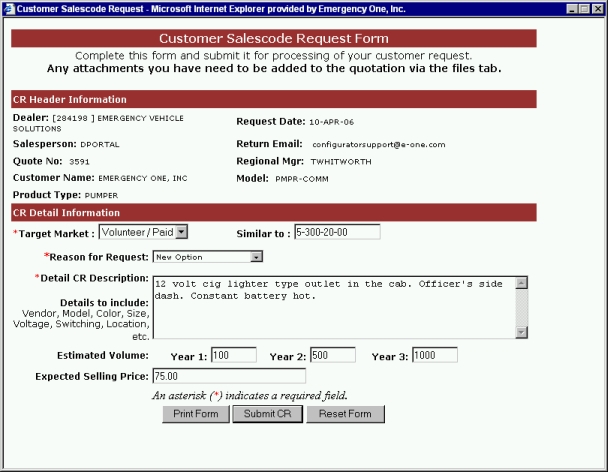Viewport: 608px width, 472px height.
Task: Click the CR Header Information heading
Action: [x=70, y=99]
